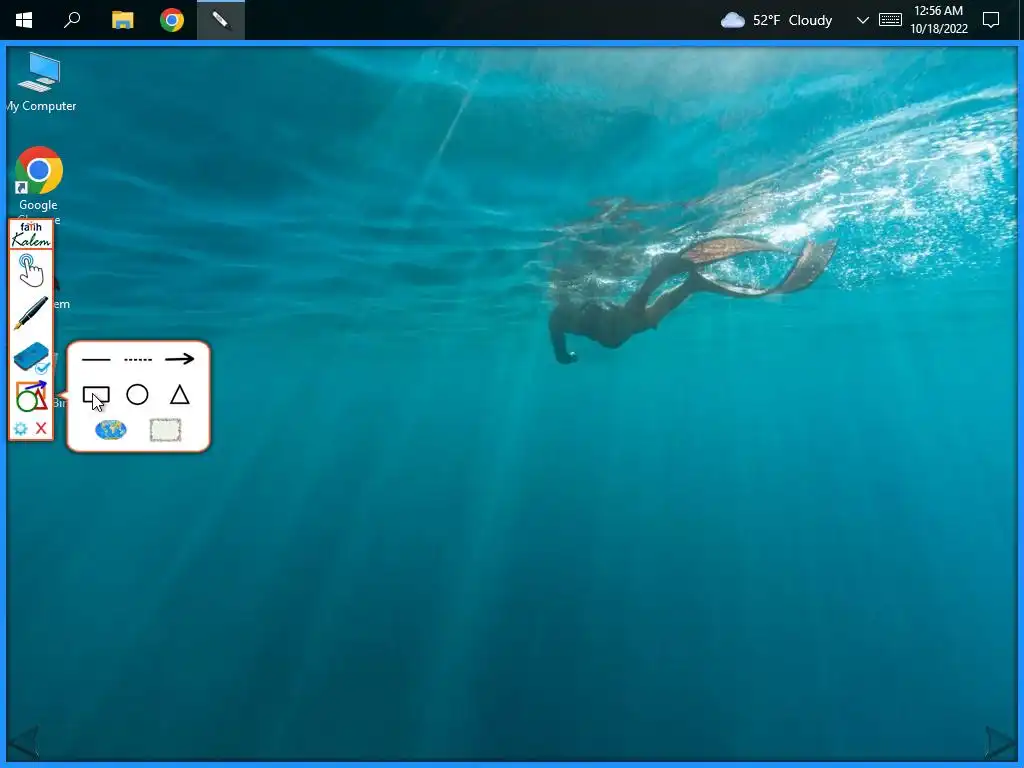Go to previous page arrow at bottom-left

23,742
